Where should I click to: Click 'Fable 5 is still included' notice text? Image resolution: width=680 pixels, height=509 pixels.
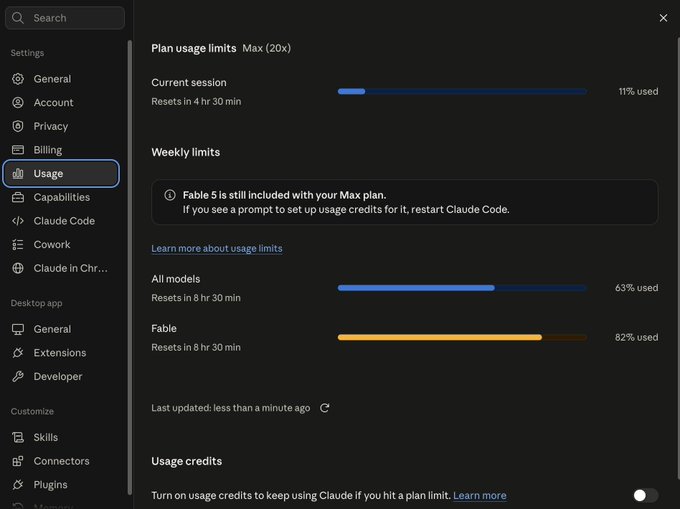click(284, 195)
